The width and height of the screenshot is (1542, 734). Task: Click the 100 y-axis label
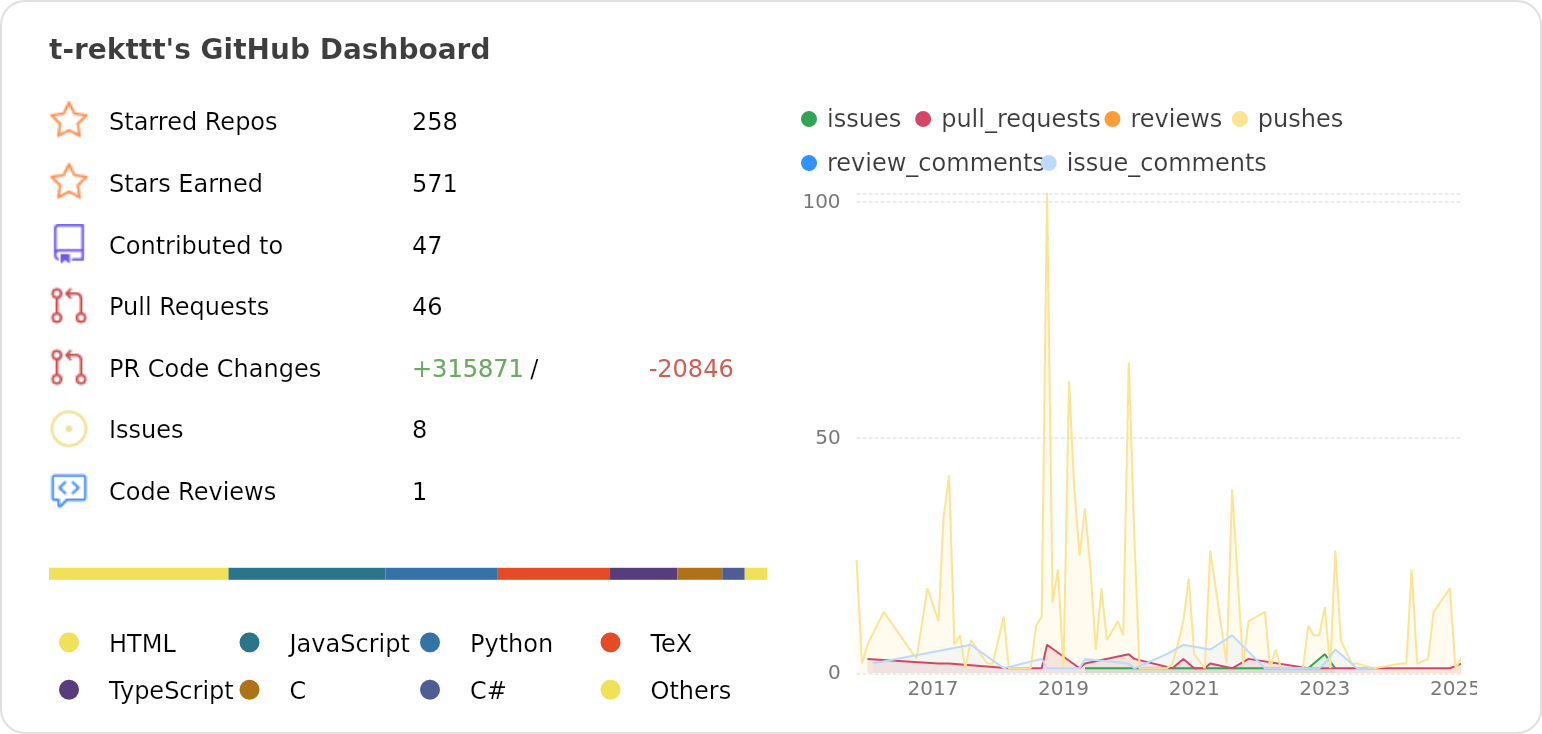821,202
